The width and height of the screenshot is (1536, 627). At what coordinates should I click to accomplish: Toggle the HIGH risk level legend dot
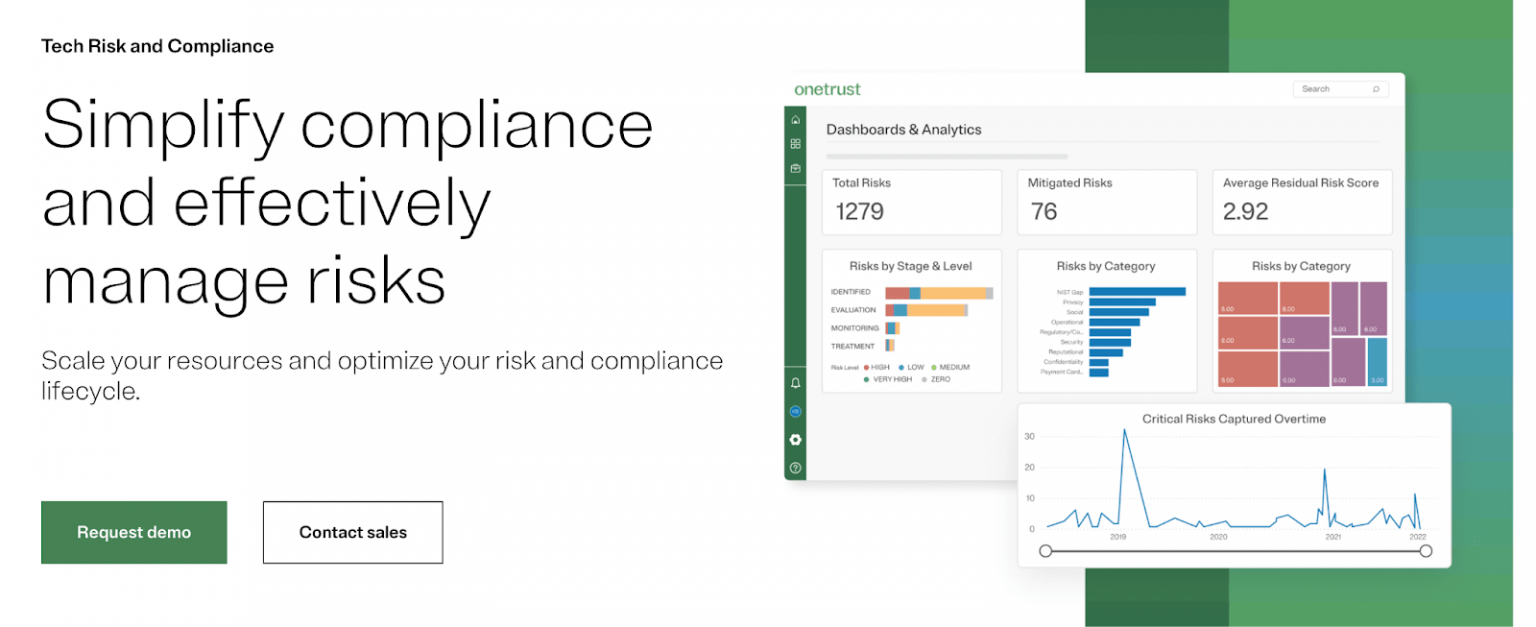pos(866,368)
